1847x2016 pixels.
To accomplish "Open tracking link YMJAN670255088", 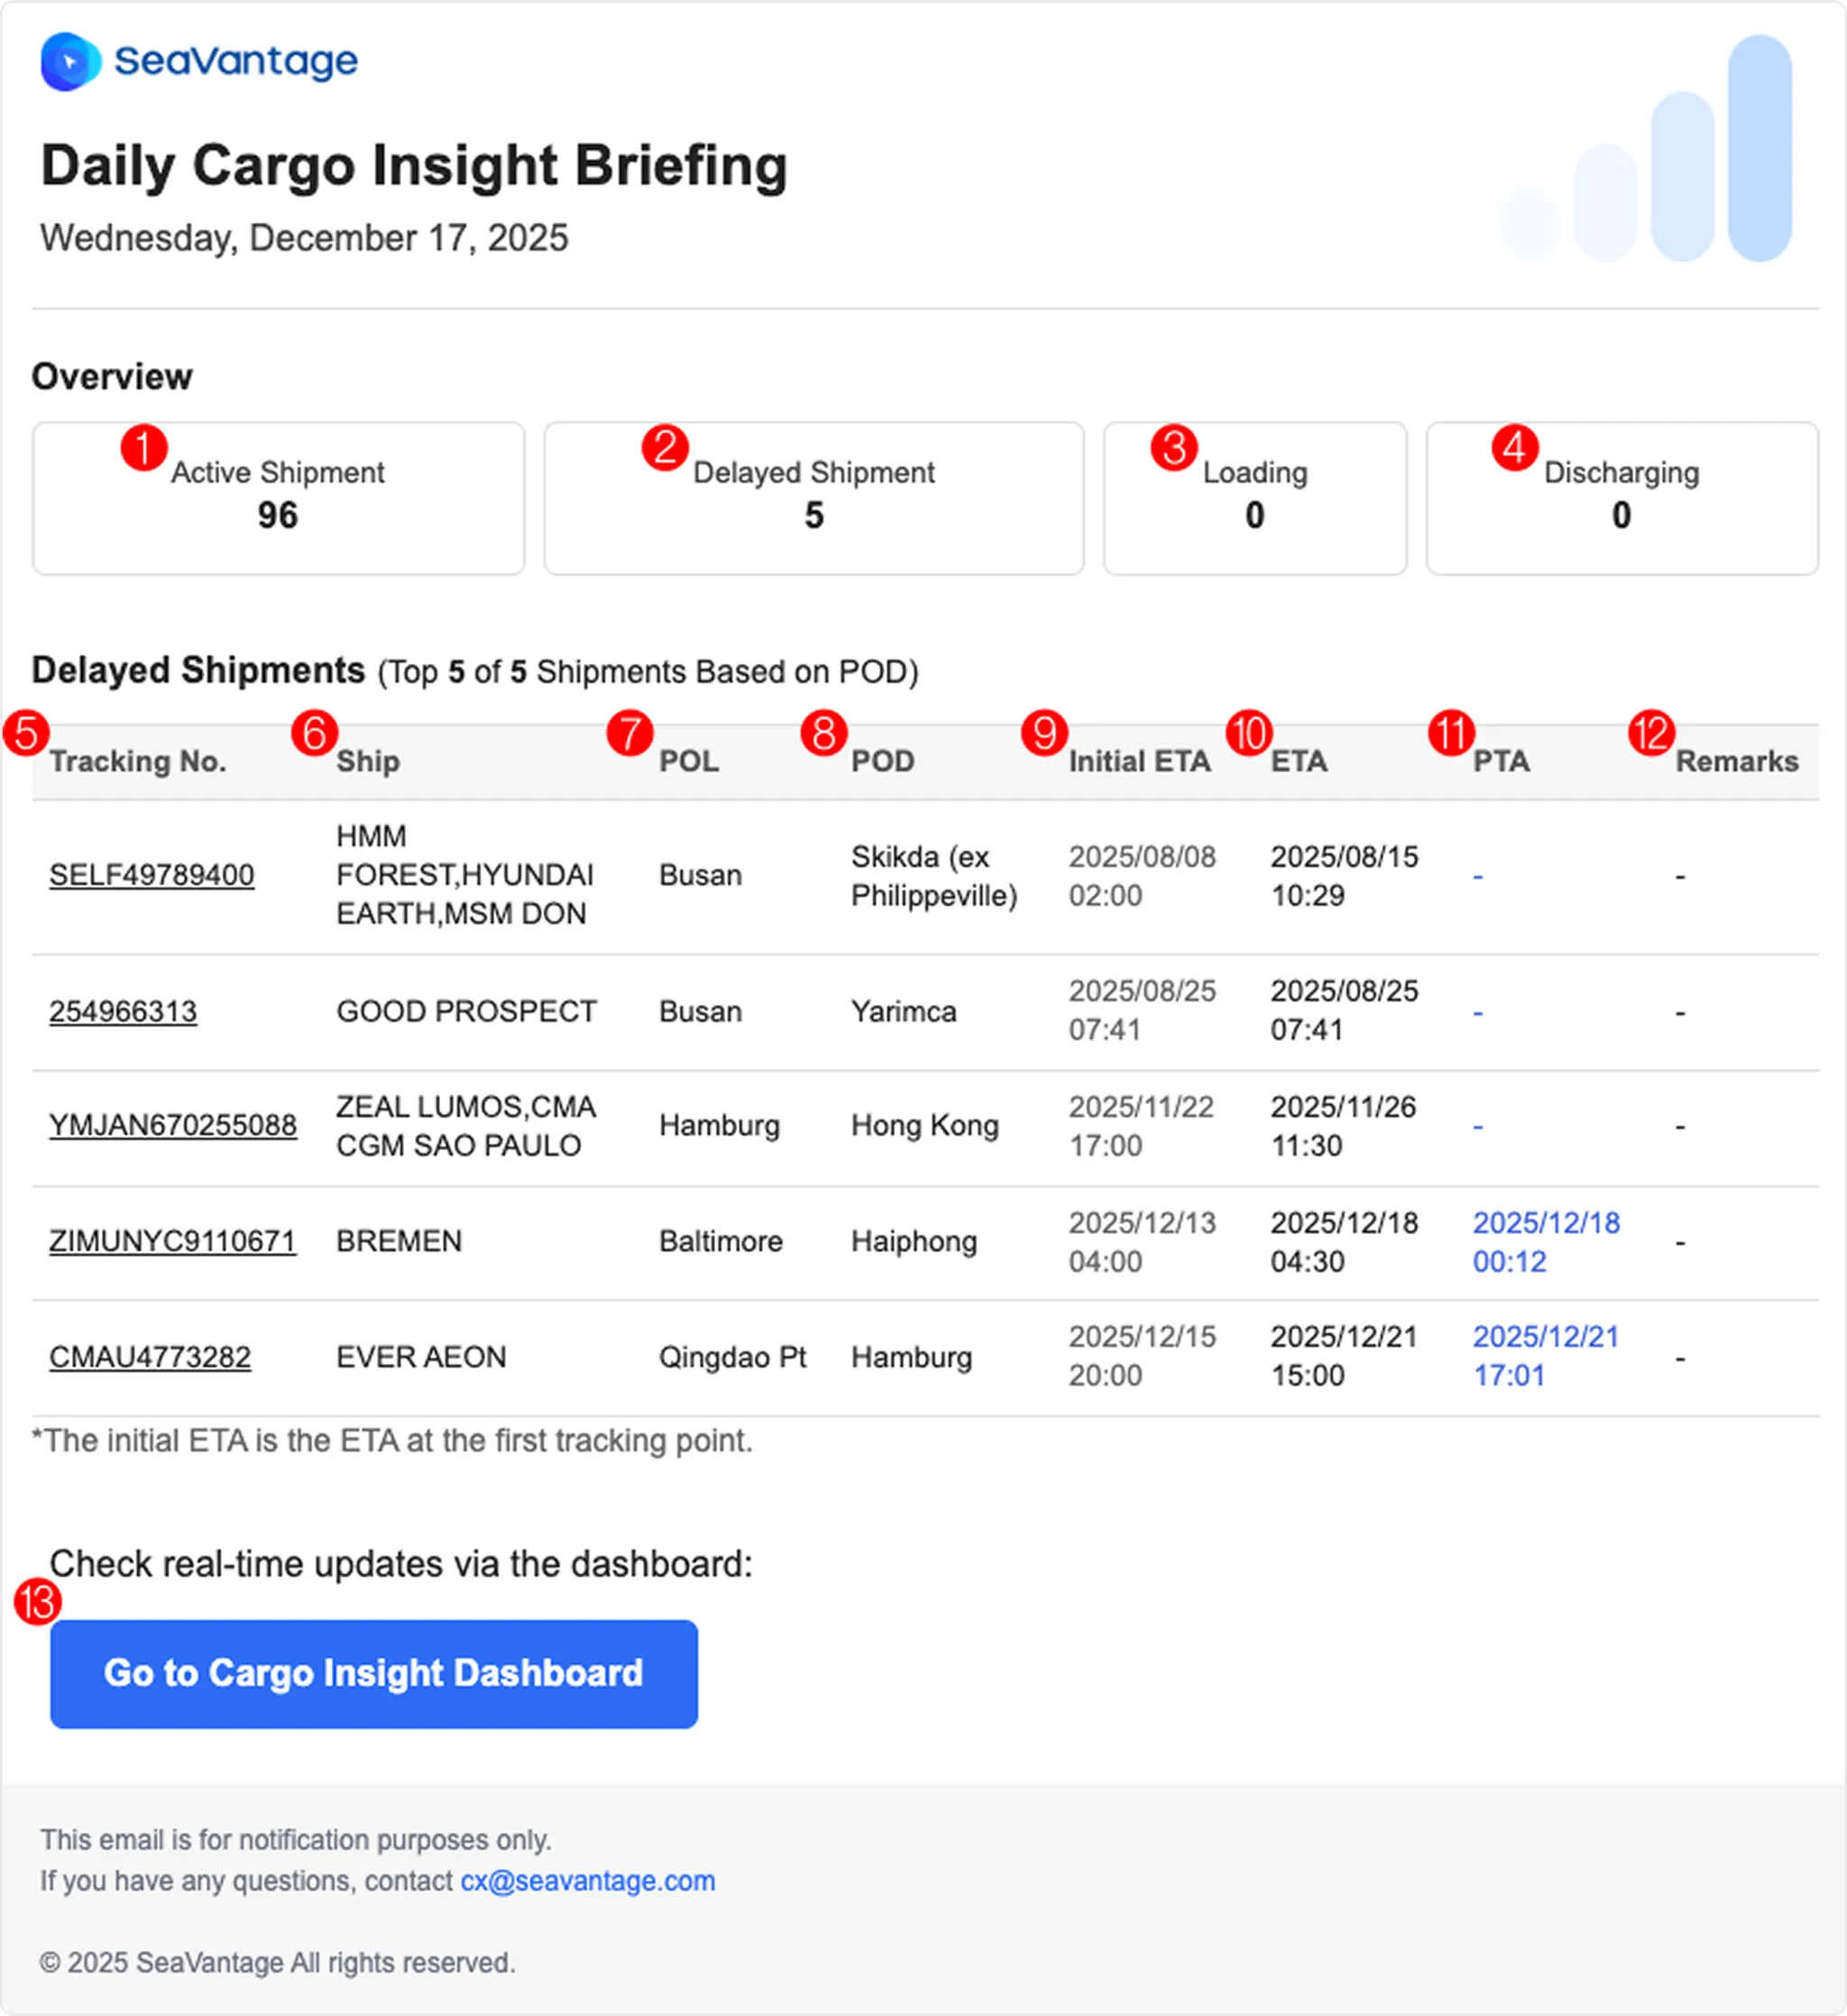I will 173,1125.
